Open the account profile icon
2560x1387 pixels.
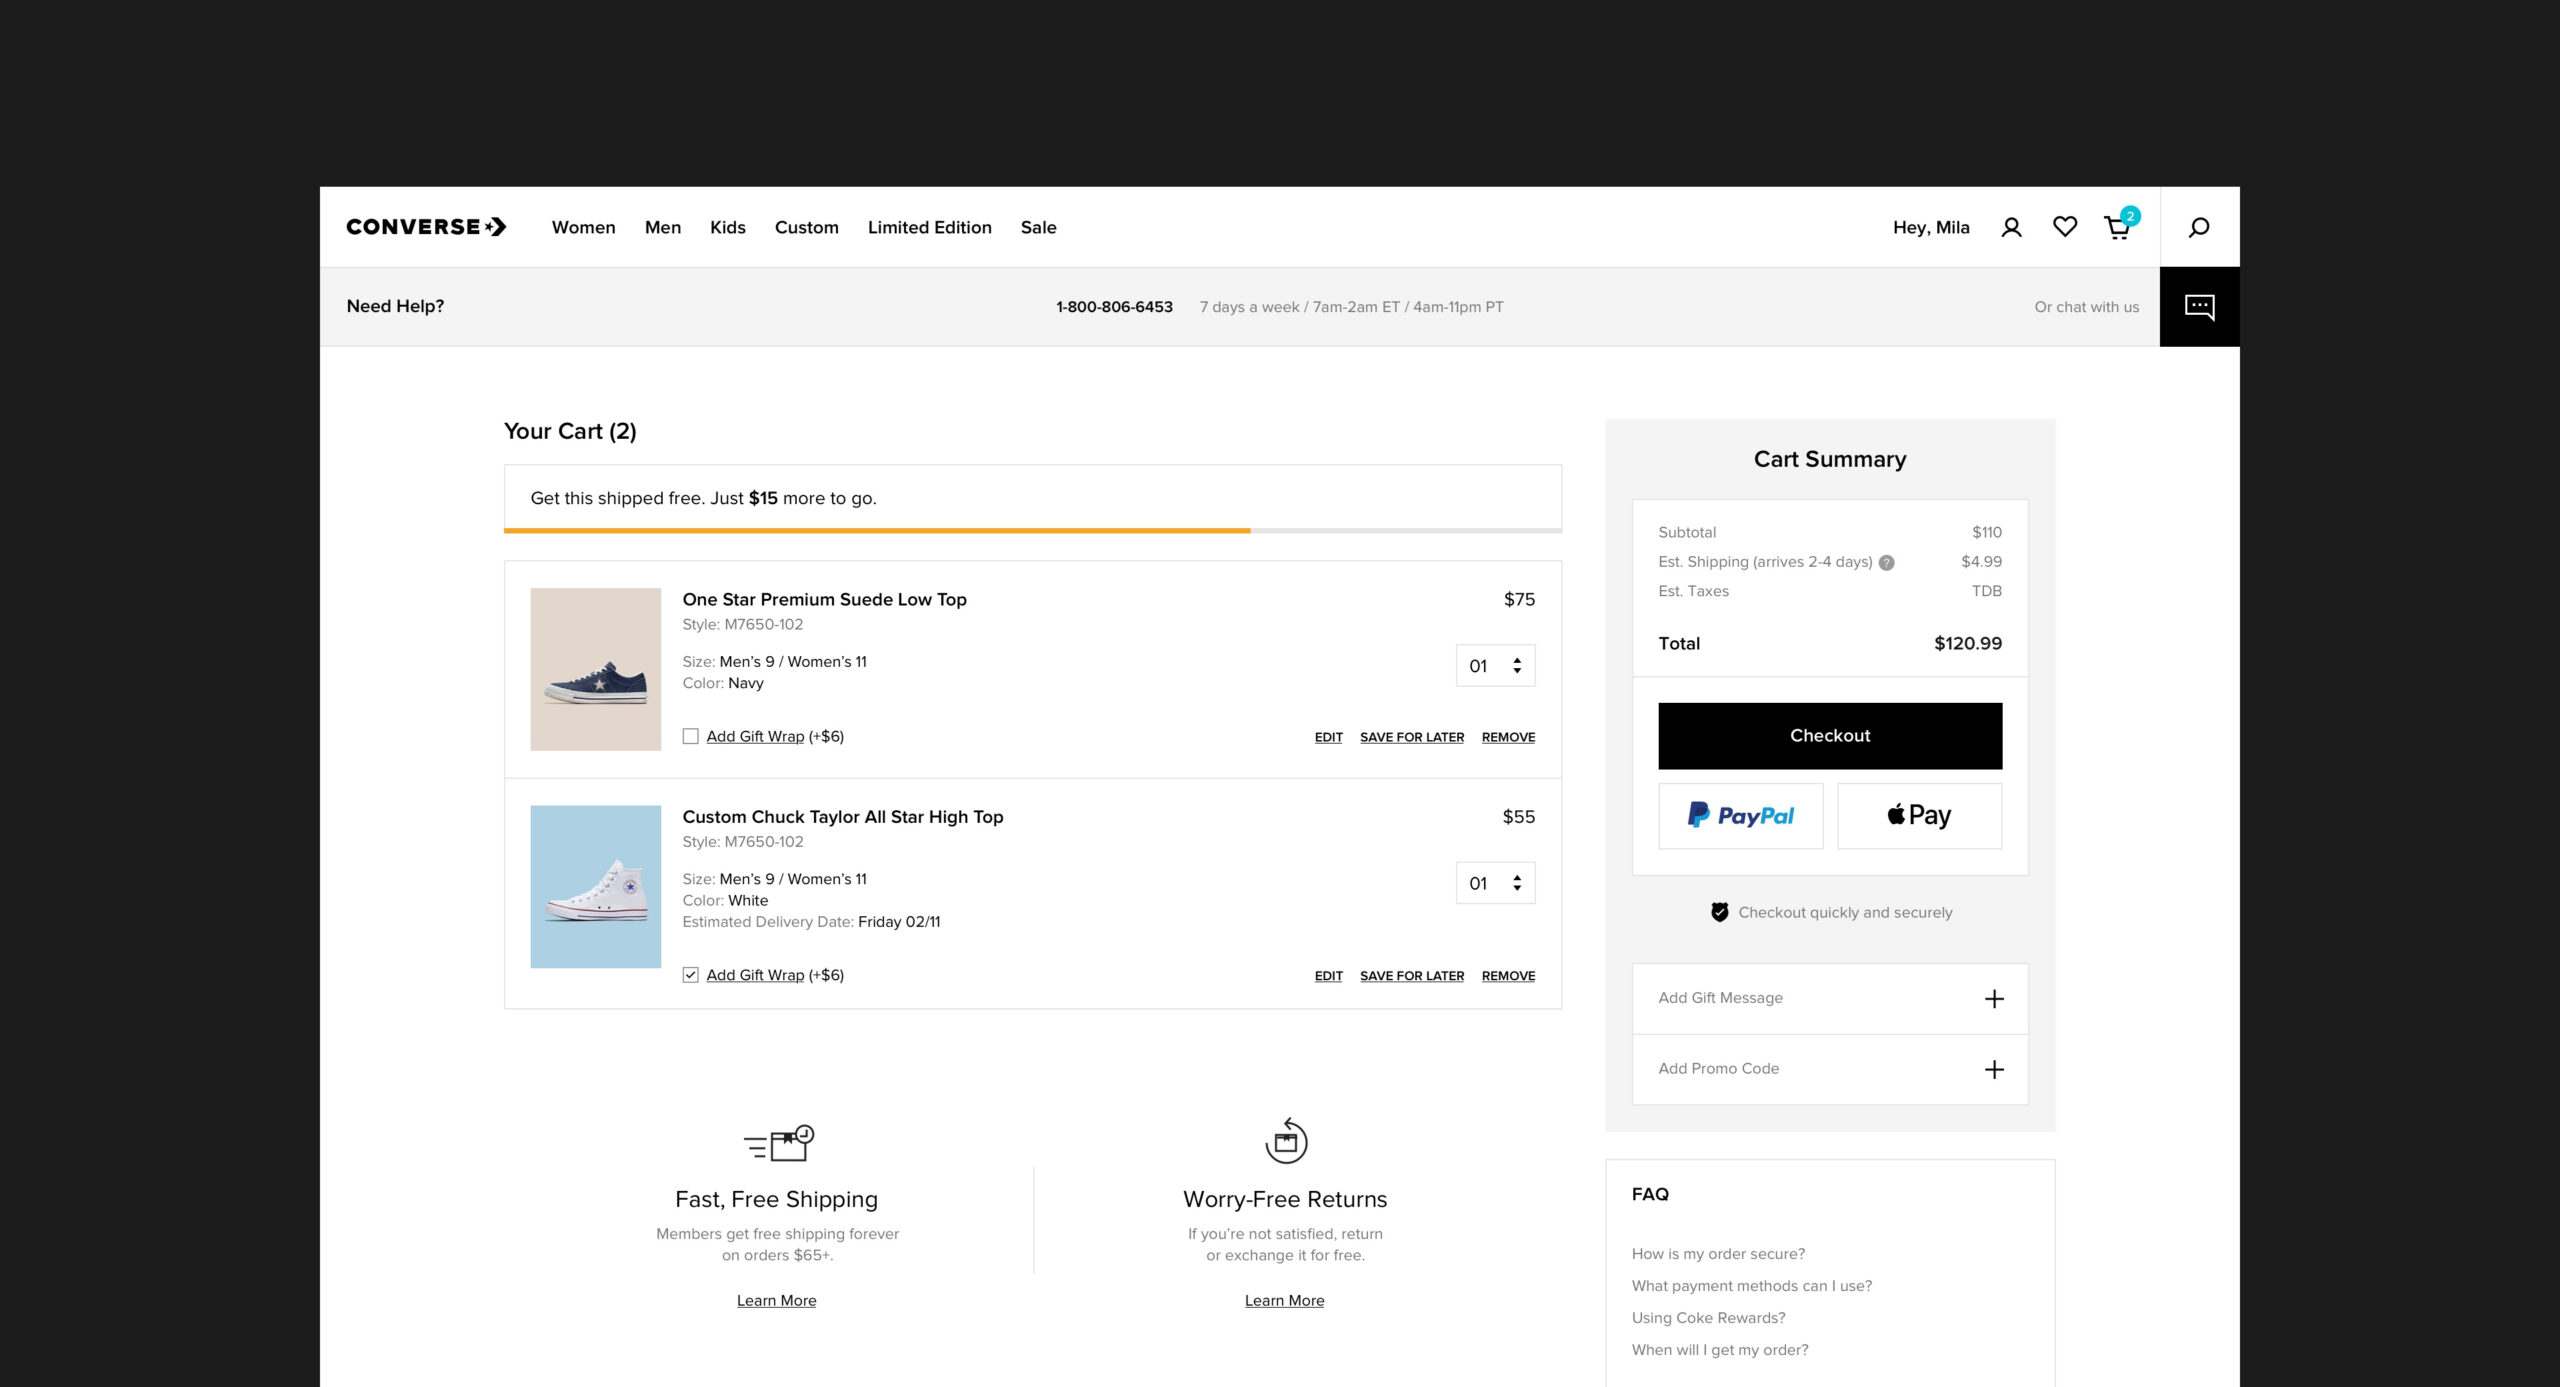[2011, 228]
